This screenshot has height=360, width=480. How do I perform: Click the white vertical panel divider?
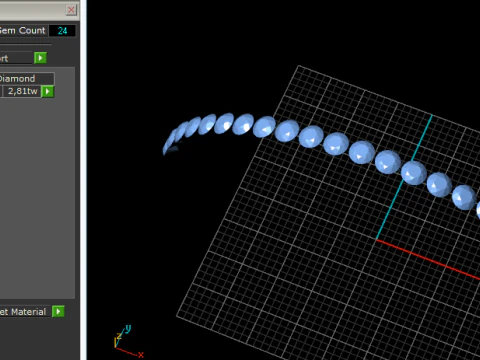[83, 180]
